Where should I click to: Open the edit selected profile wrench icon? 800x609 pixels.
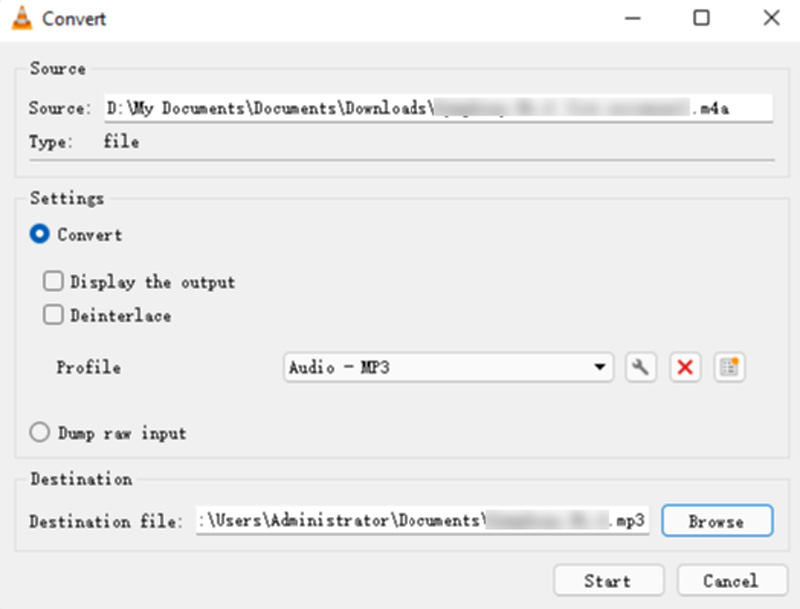click(640, 368)
